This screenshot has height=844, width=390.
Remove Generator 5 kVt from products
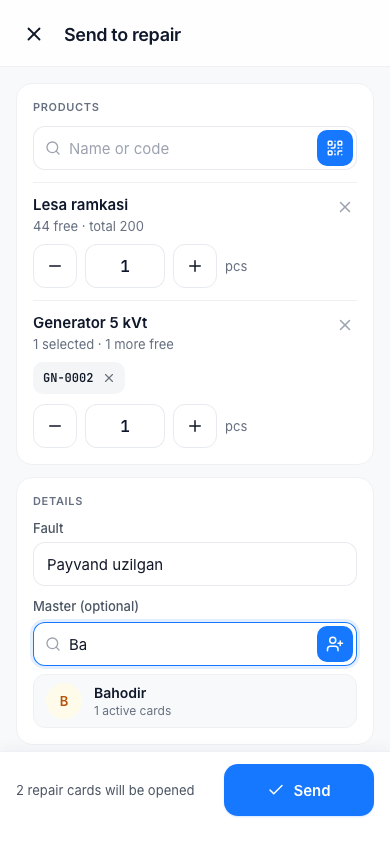tap(345, 325)
